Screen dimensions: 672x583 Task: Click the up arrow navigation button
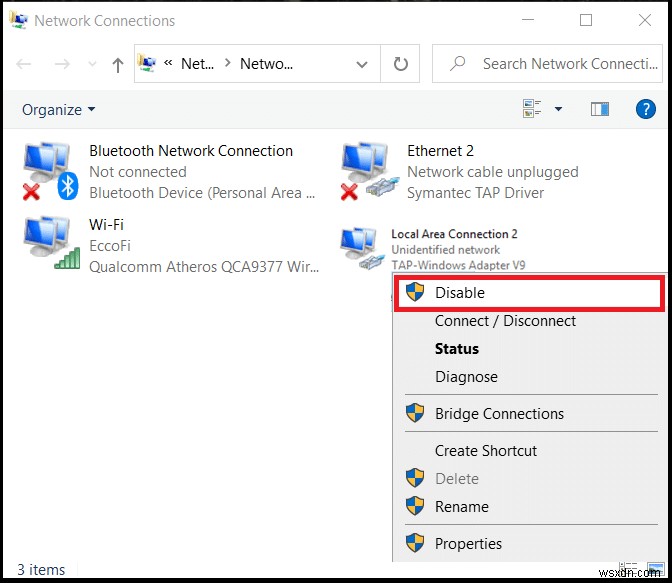pyautogui.click(x=118, y=64)
